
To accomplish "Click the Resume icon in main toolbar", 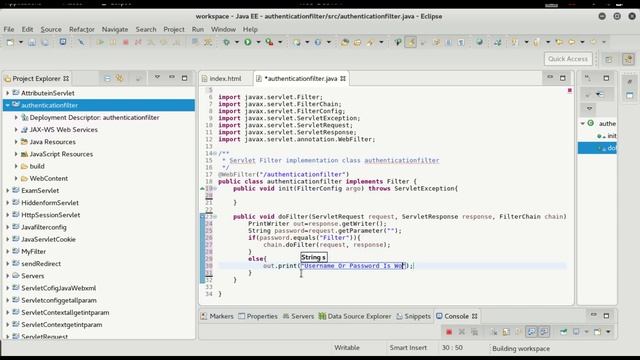I will pos(100,42).
